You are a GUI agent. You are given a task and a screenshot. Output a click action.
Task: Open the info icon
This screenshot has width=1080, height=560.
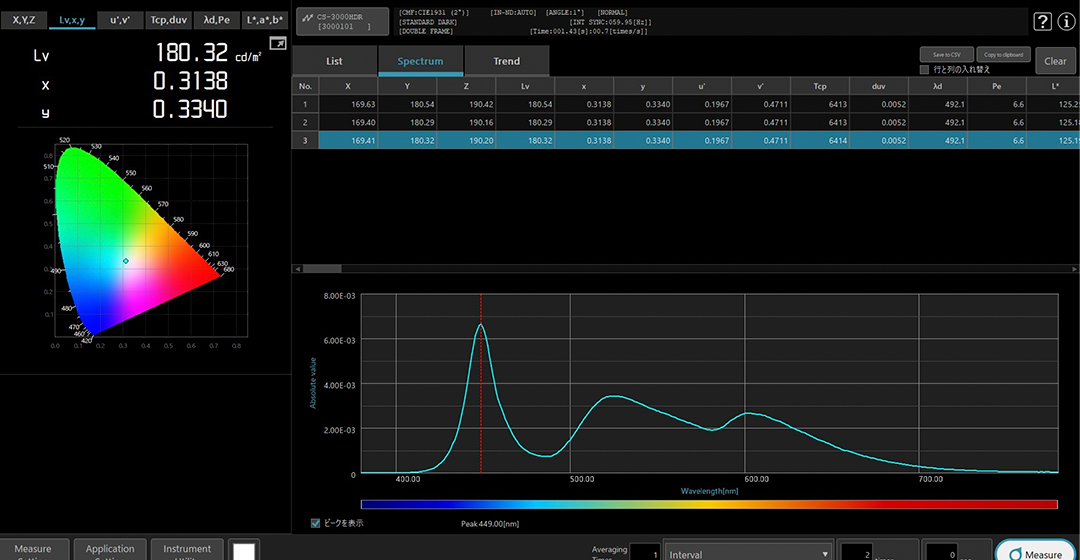click(x=1066, y=22)
